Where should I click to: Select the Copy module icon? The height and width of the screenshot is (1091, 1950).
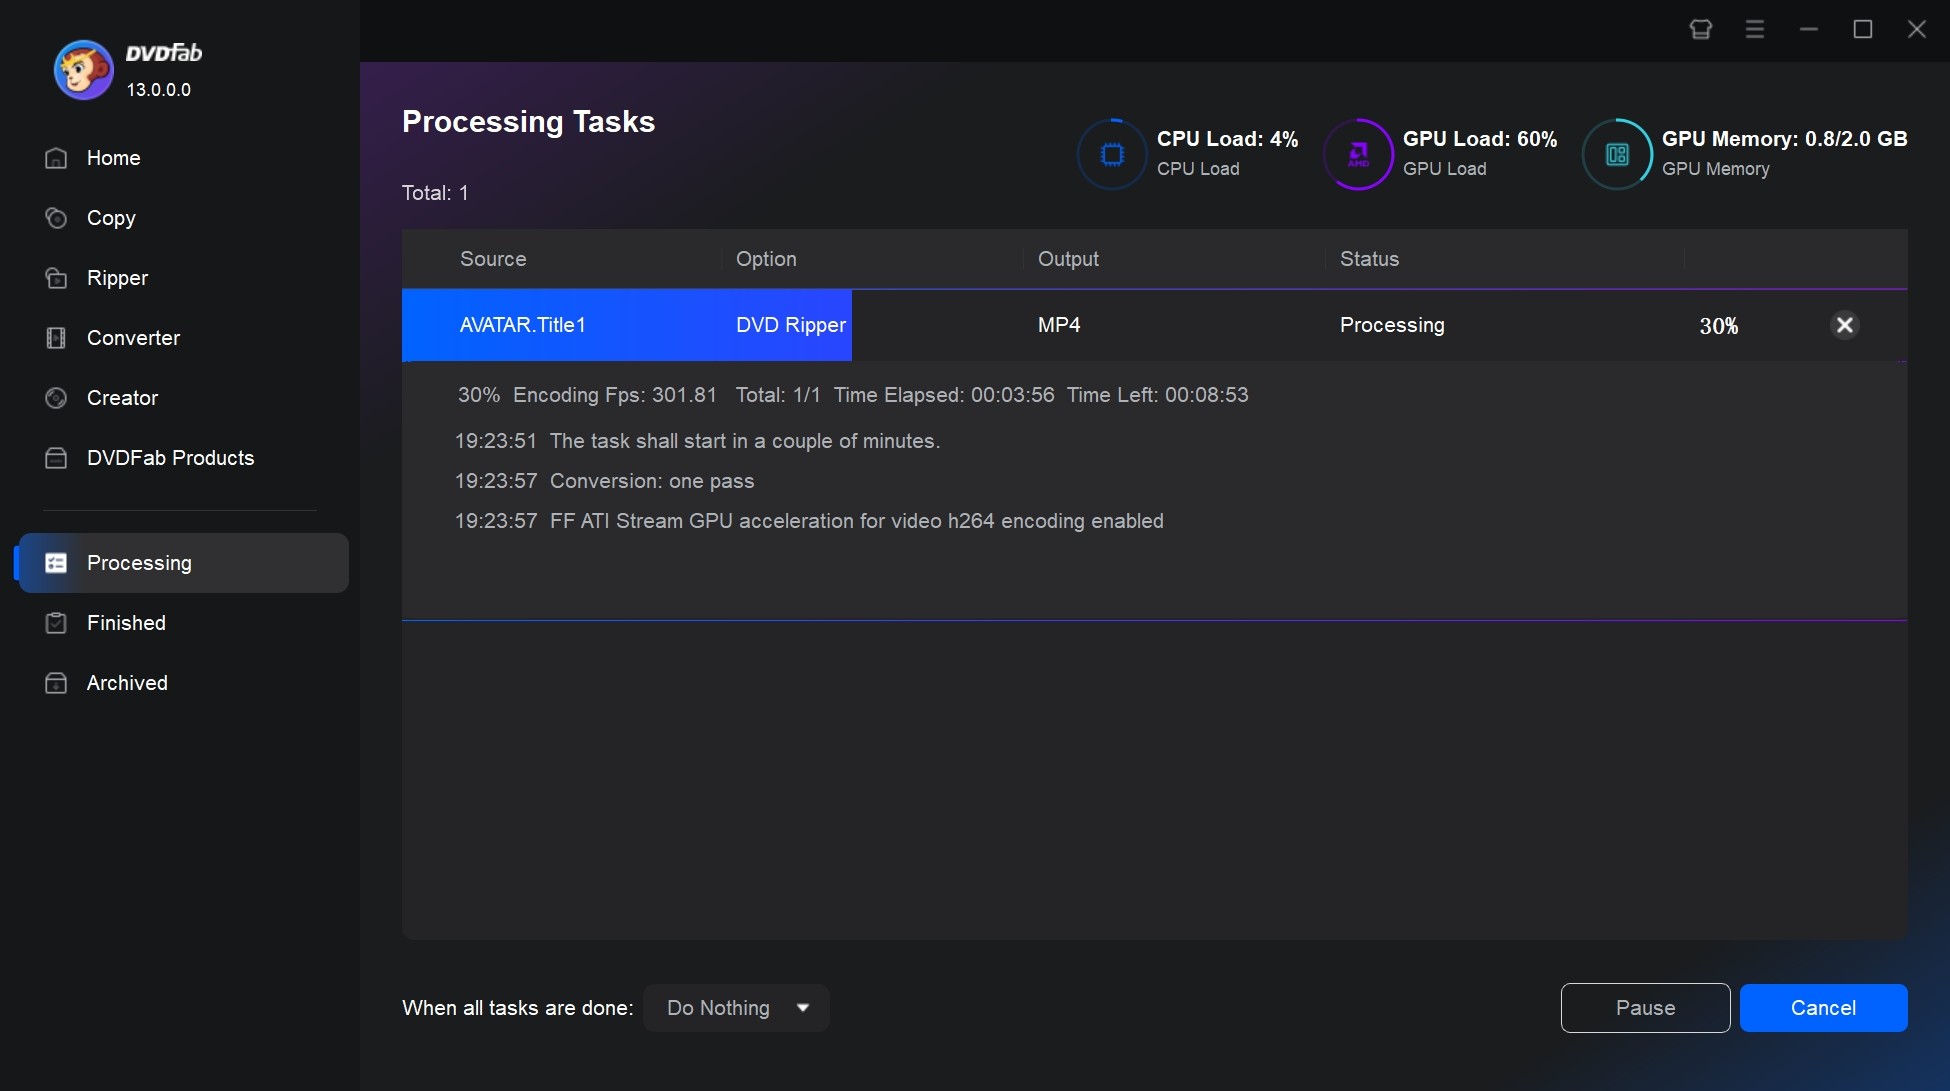[55, 217]
